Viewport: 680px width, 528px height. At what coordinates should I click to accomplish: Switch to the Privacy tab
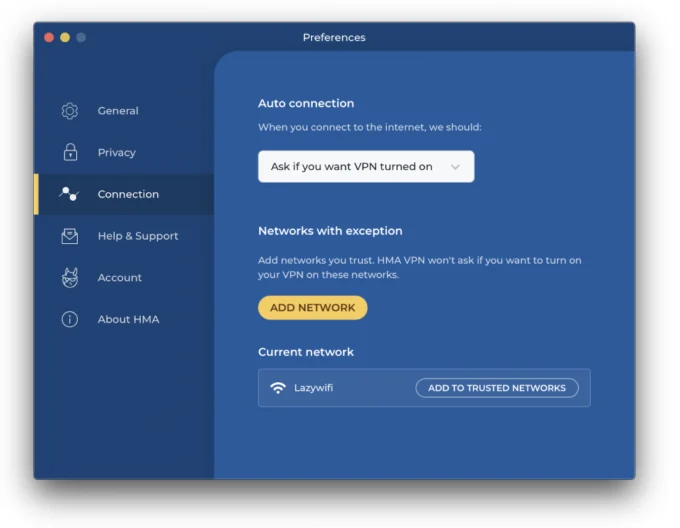124,153
